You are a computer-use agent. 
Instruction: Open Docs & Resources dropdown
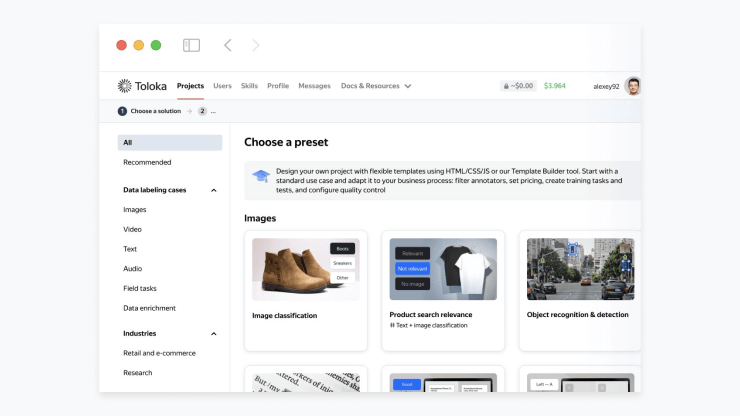click(x=376, y=86)
